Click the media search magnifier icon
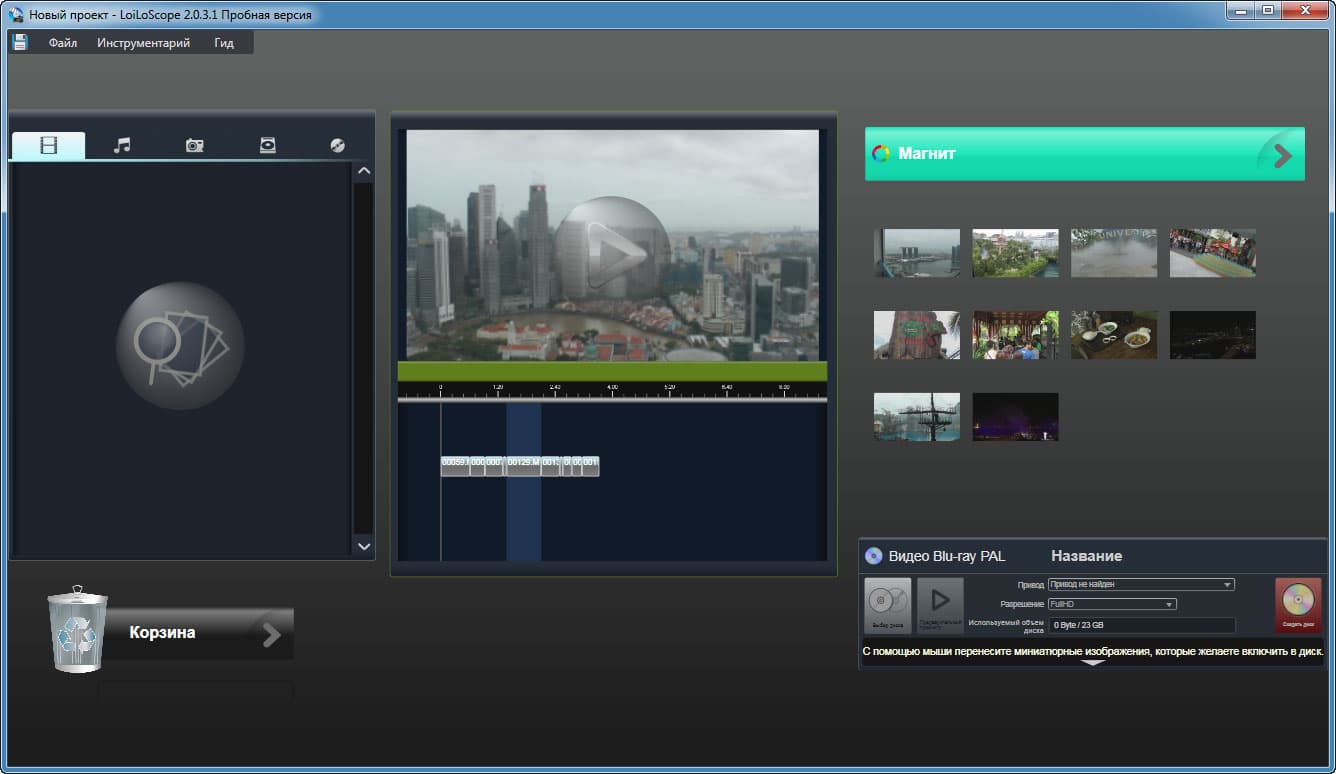The image size is (1336, 774). pyautogui.click(x=180, y=346)
